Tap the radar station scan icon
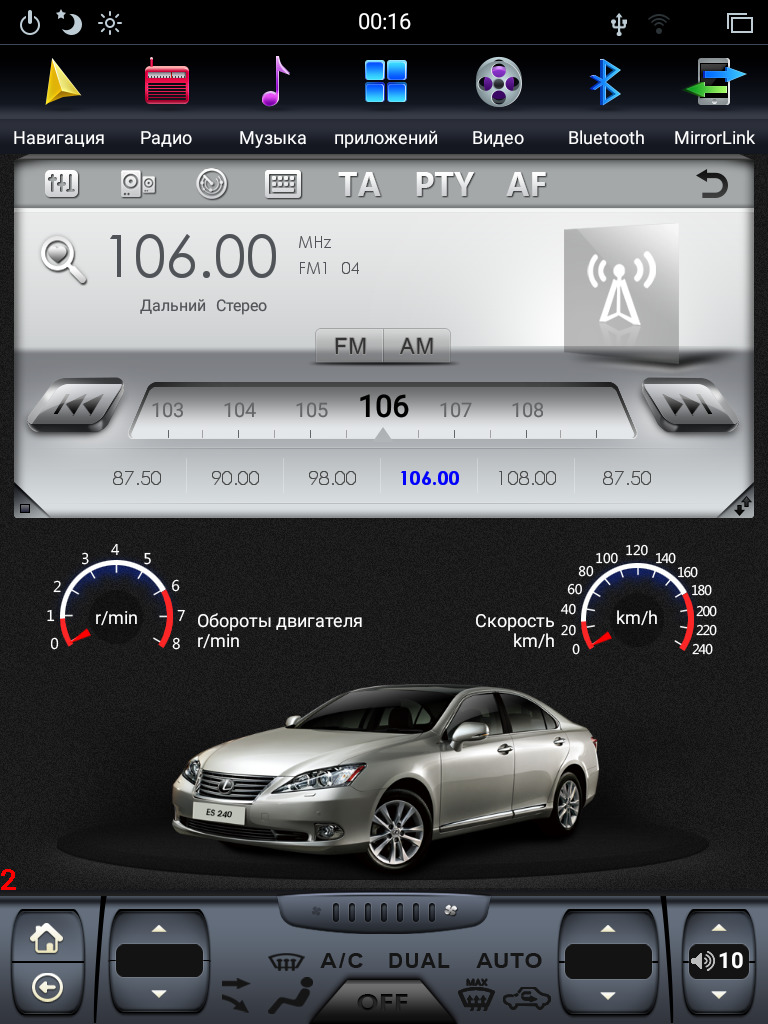This screenshot has height=1024, width=768. pyautogui.click(x=212, y=184)
